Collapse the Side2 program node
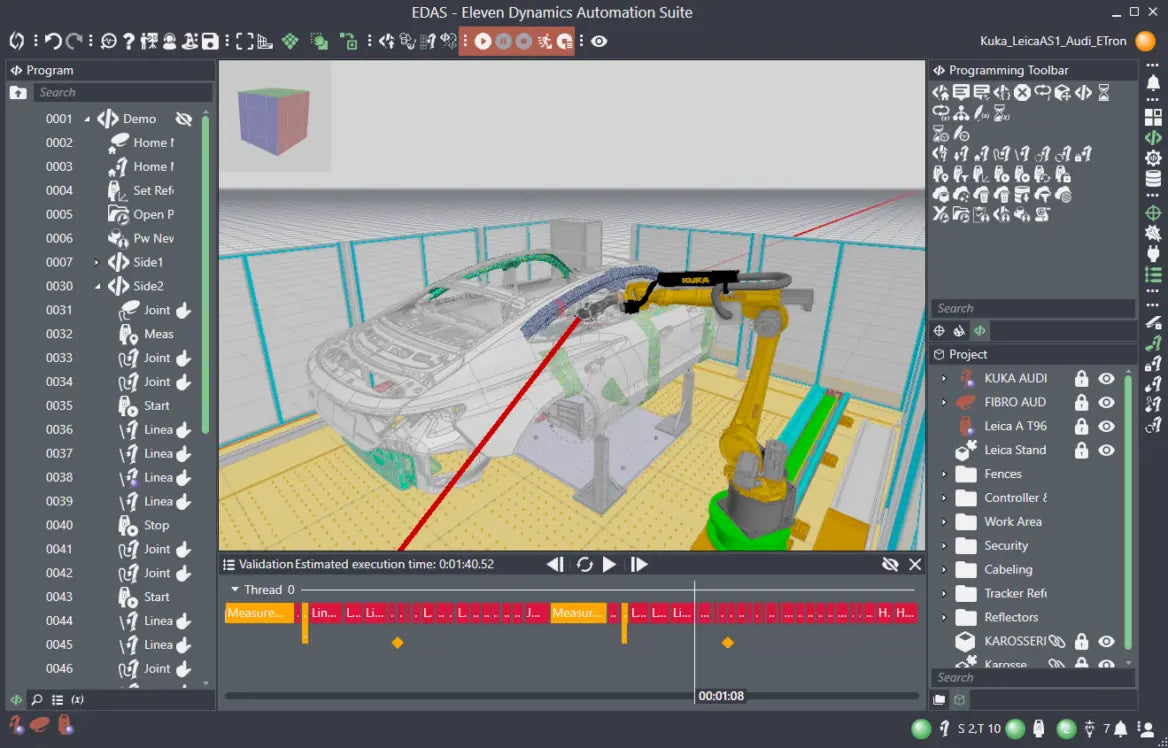Viewport: 1168px width, 748px height. coord(97,286)
